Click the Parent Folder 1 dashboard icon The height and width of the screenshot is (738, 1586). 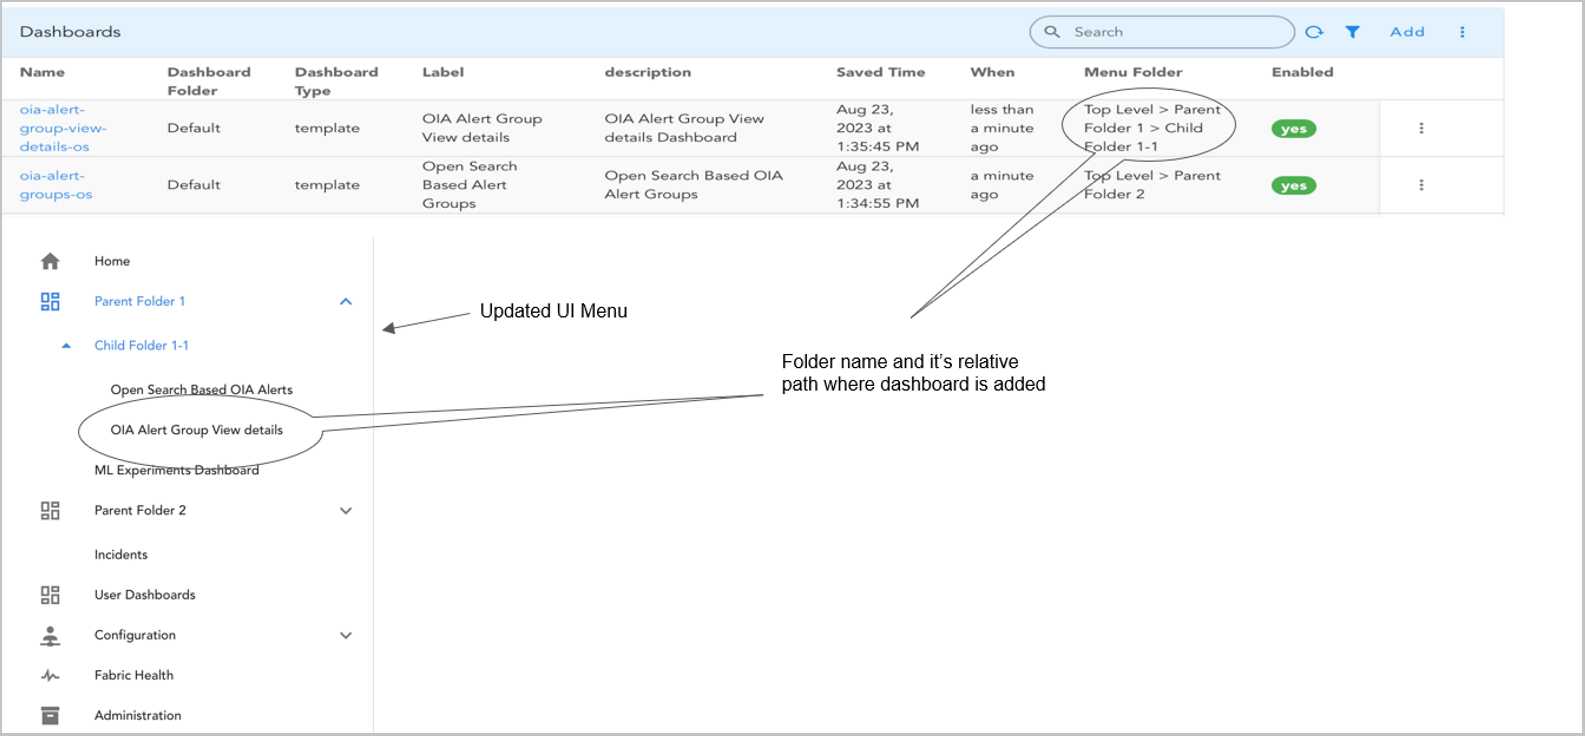coord(50,301)
